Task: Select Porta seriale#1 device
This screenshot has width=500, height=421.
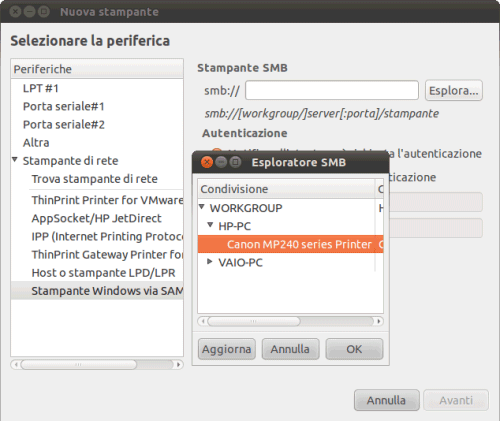Action: point(64,106)
